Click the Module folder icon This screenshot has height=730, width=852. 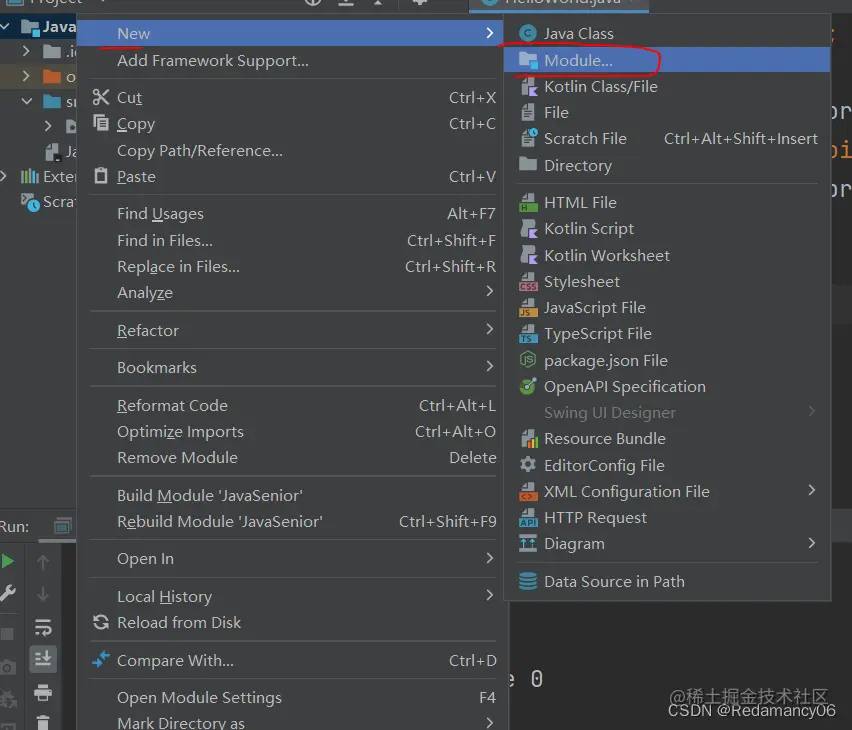click(x=528, y=60)
